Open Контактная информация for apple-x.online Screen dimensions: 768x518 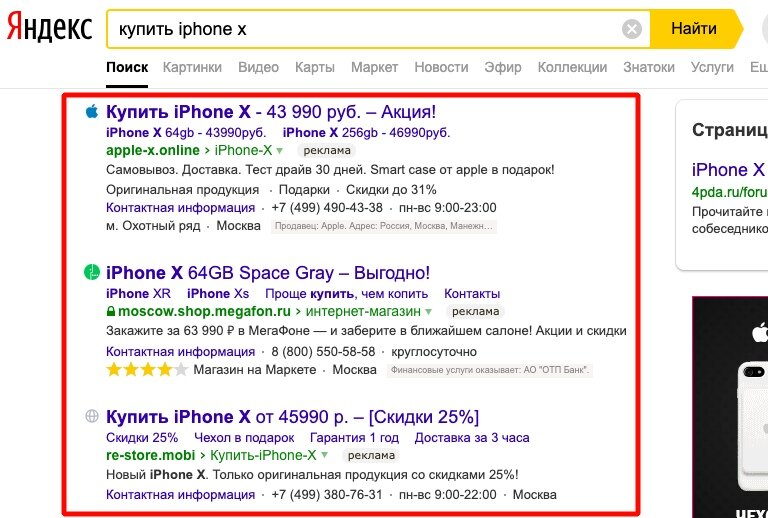point(180,208)
